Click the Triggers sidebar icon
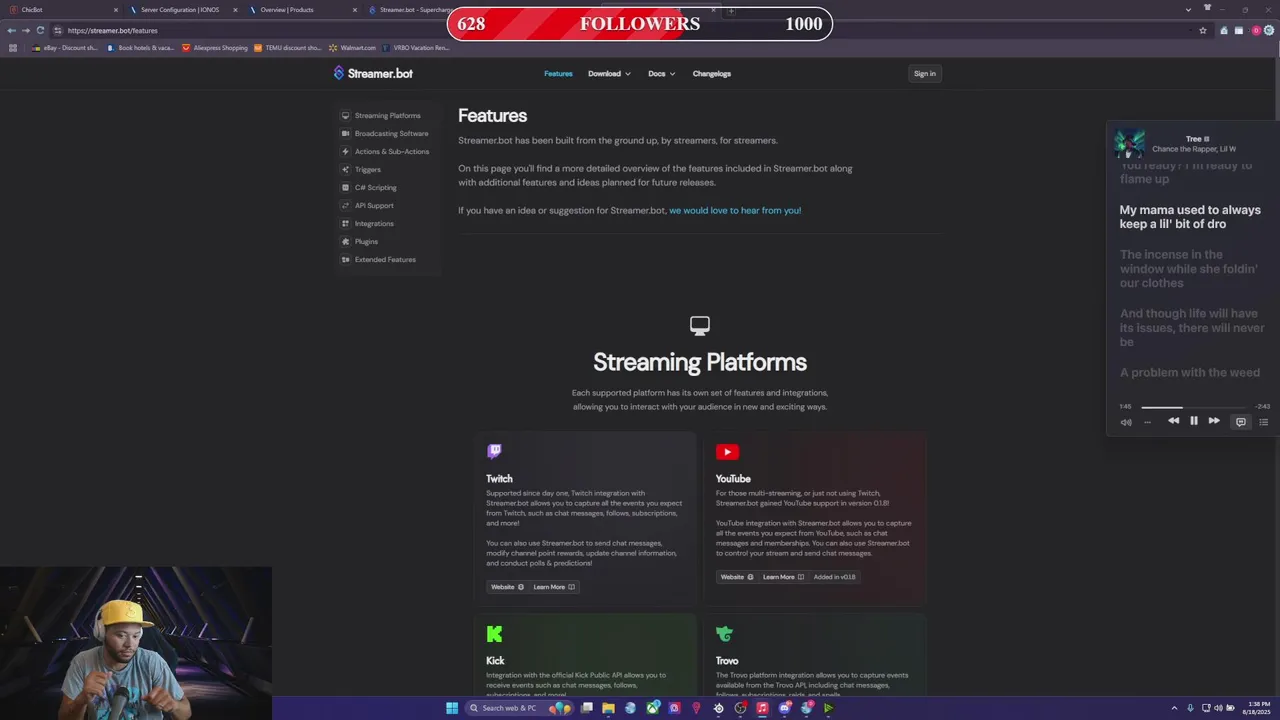 [x=345, y=169]
